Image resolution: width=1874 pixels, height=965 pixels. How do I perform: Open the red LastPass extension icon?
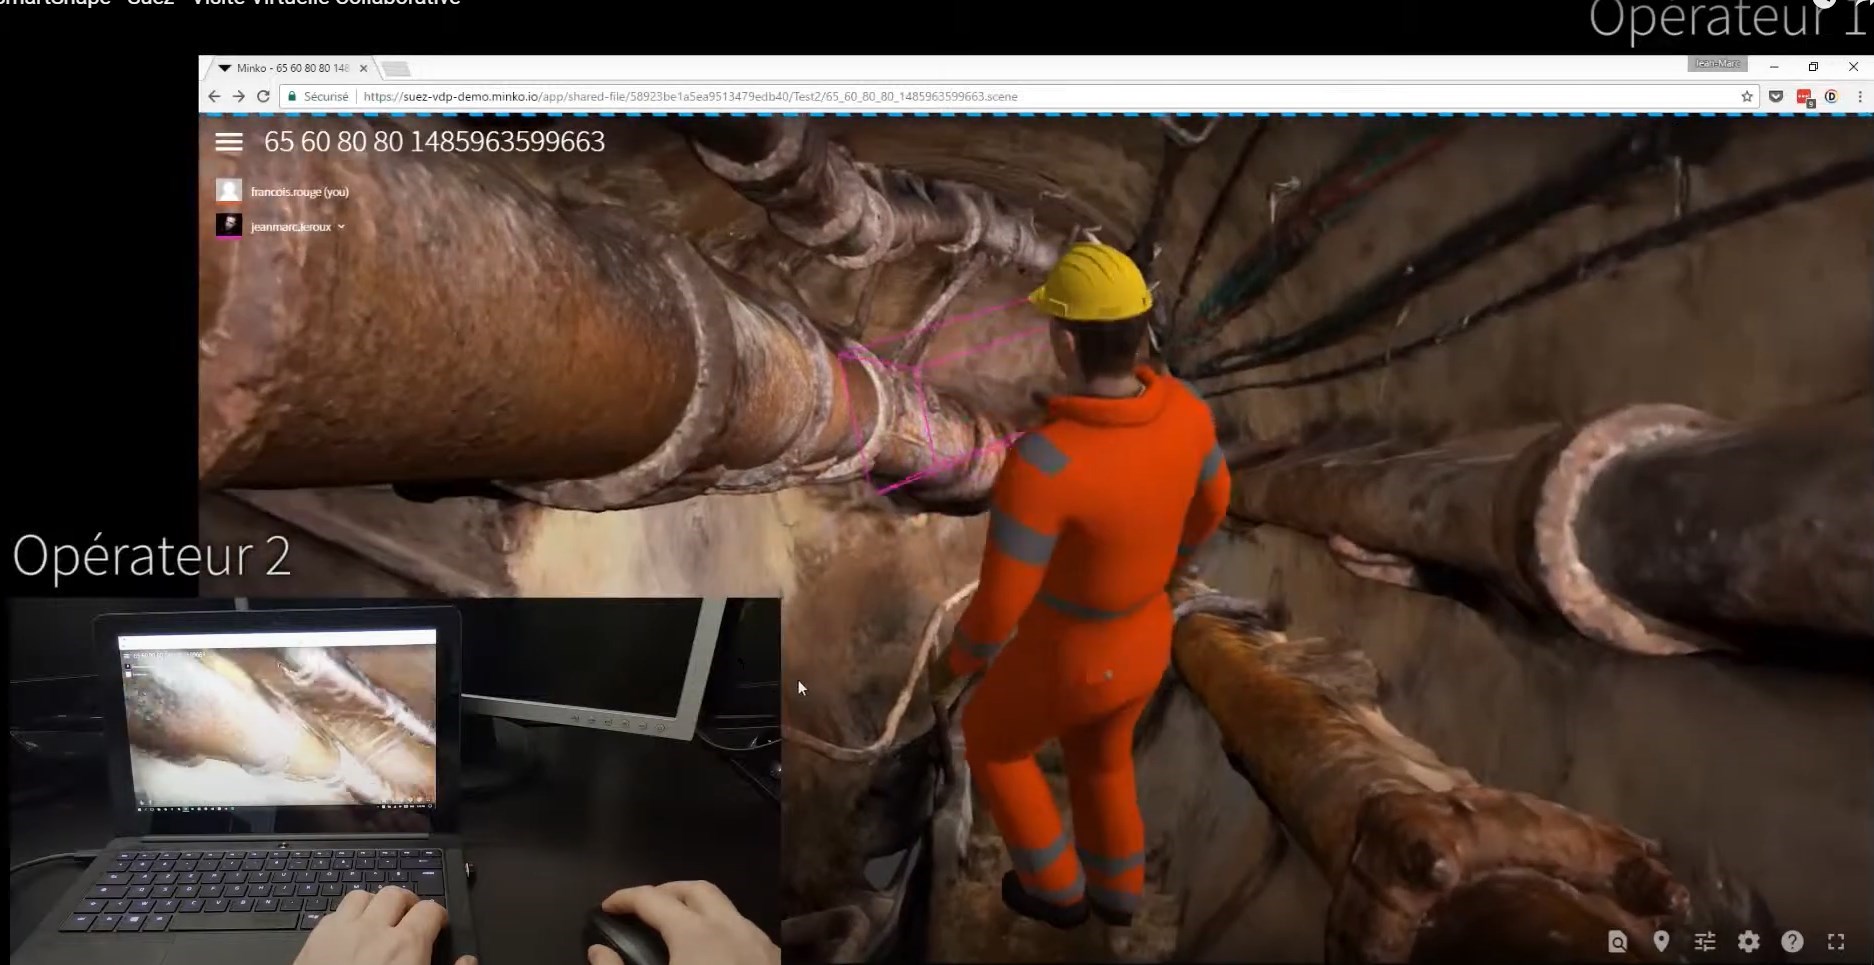click(1804, 97)
